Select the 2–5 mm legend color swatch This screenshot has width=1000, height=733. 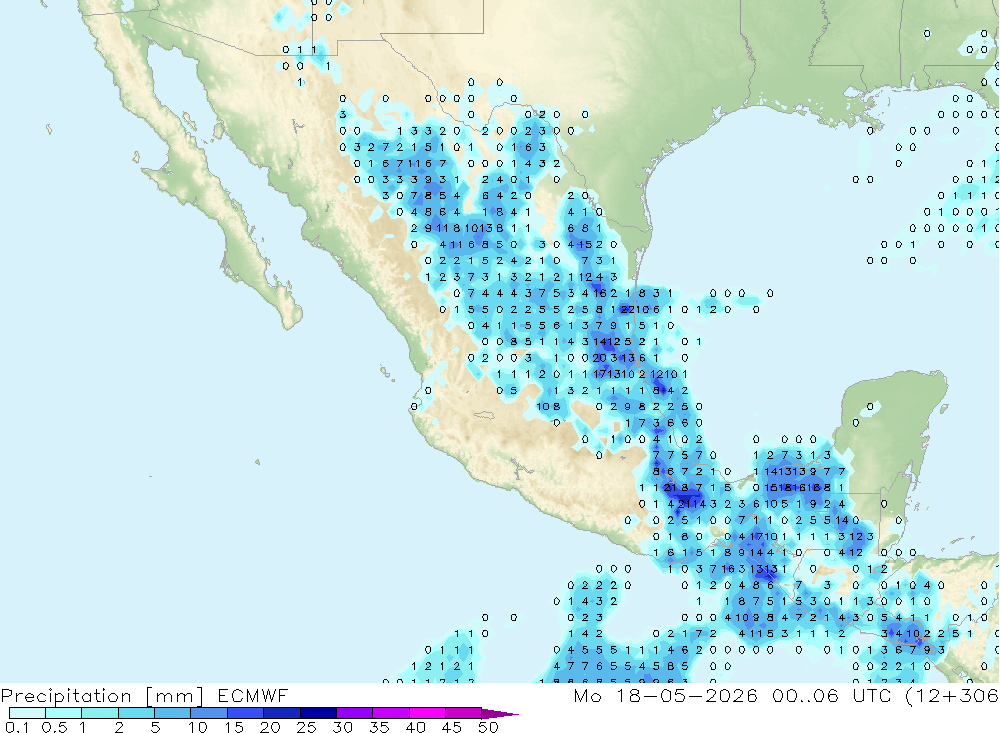tap(136, 713)
